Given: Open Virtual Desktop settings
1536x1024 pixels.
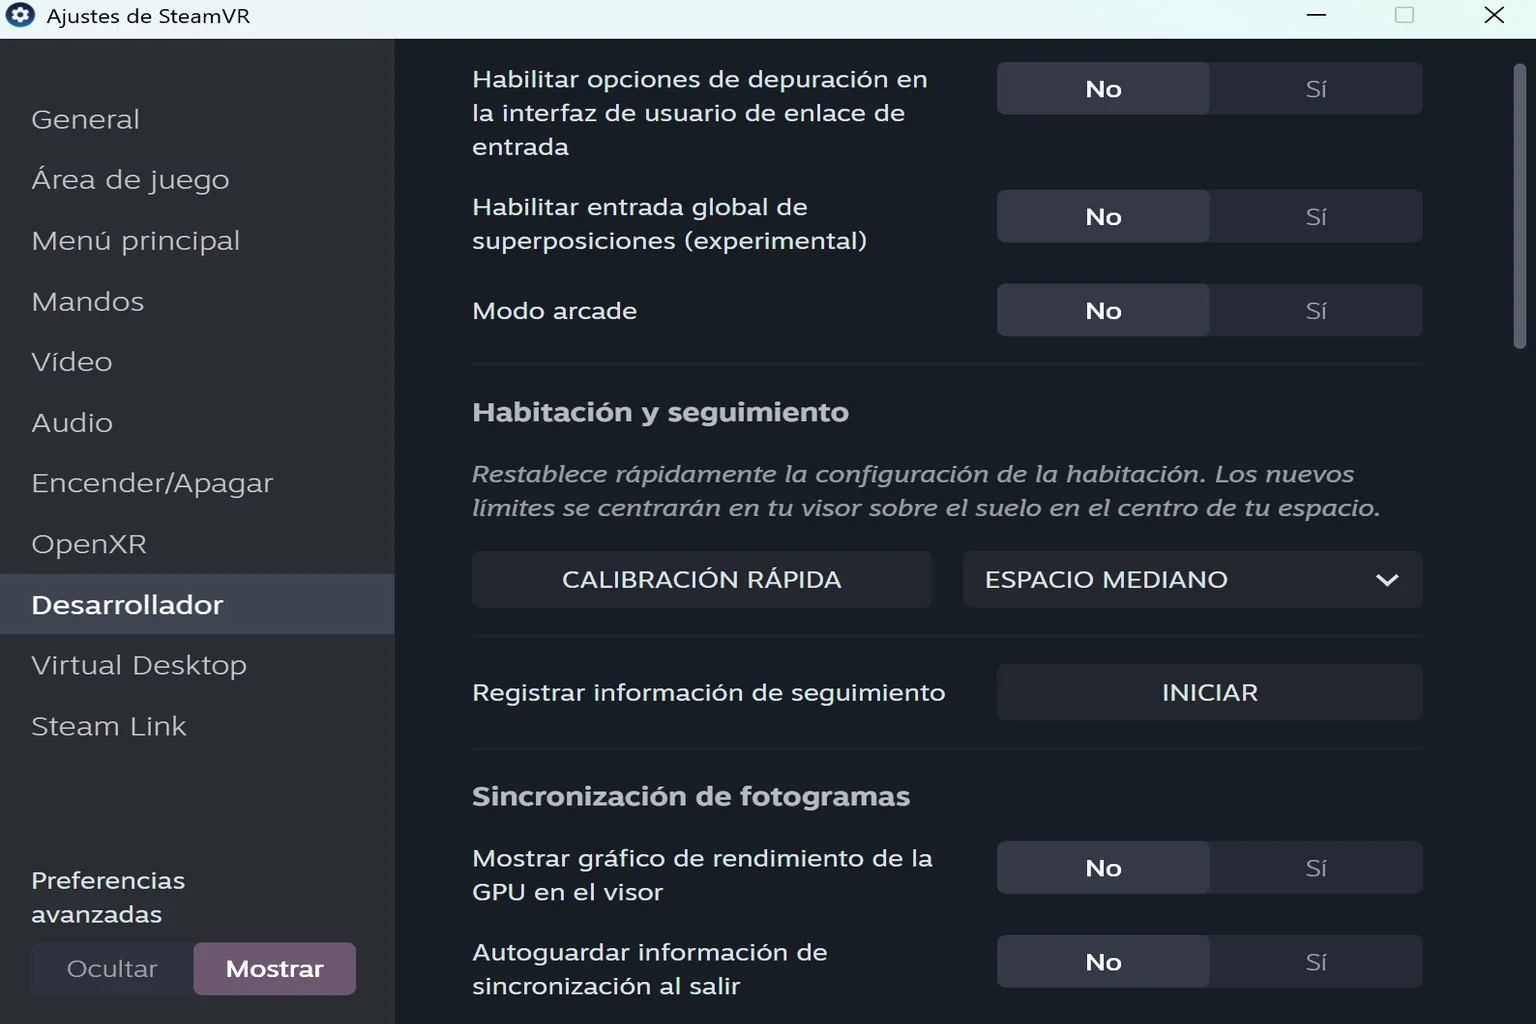Looking at the screenshot, I should pyautogui.click(x=197, y=665).
